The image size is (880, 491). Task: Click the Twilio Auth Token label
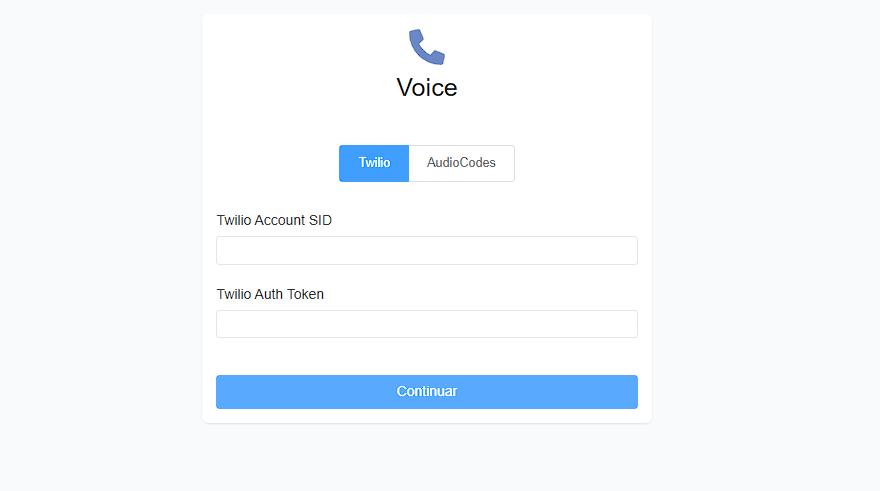coord(270,294)
